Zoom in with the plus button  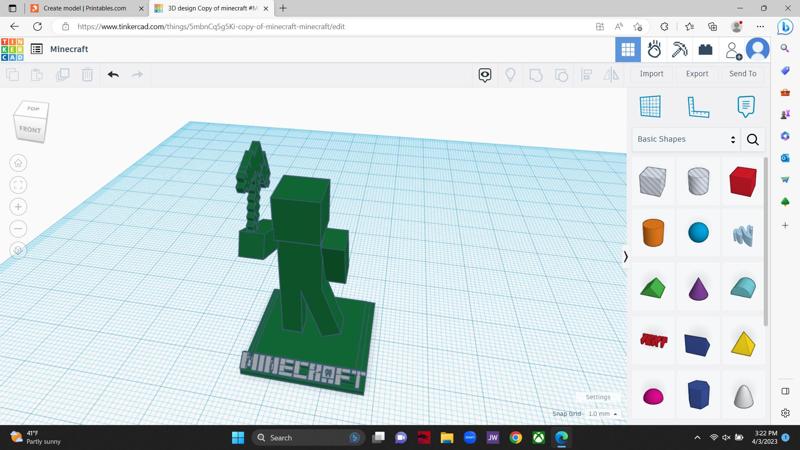click(18, 207)
